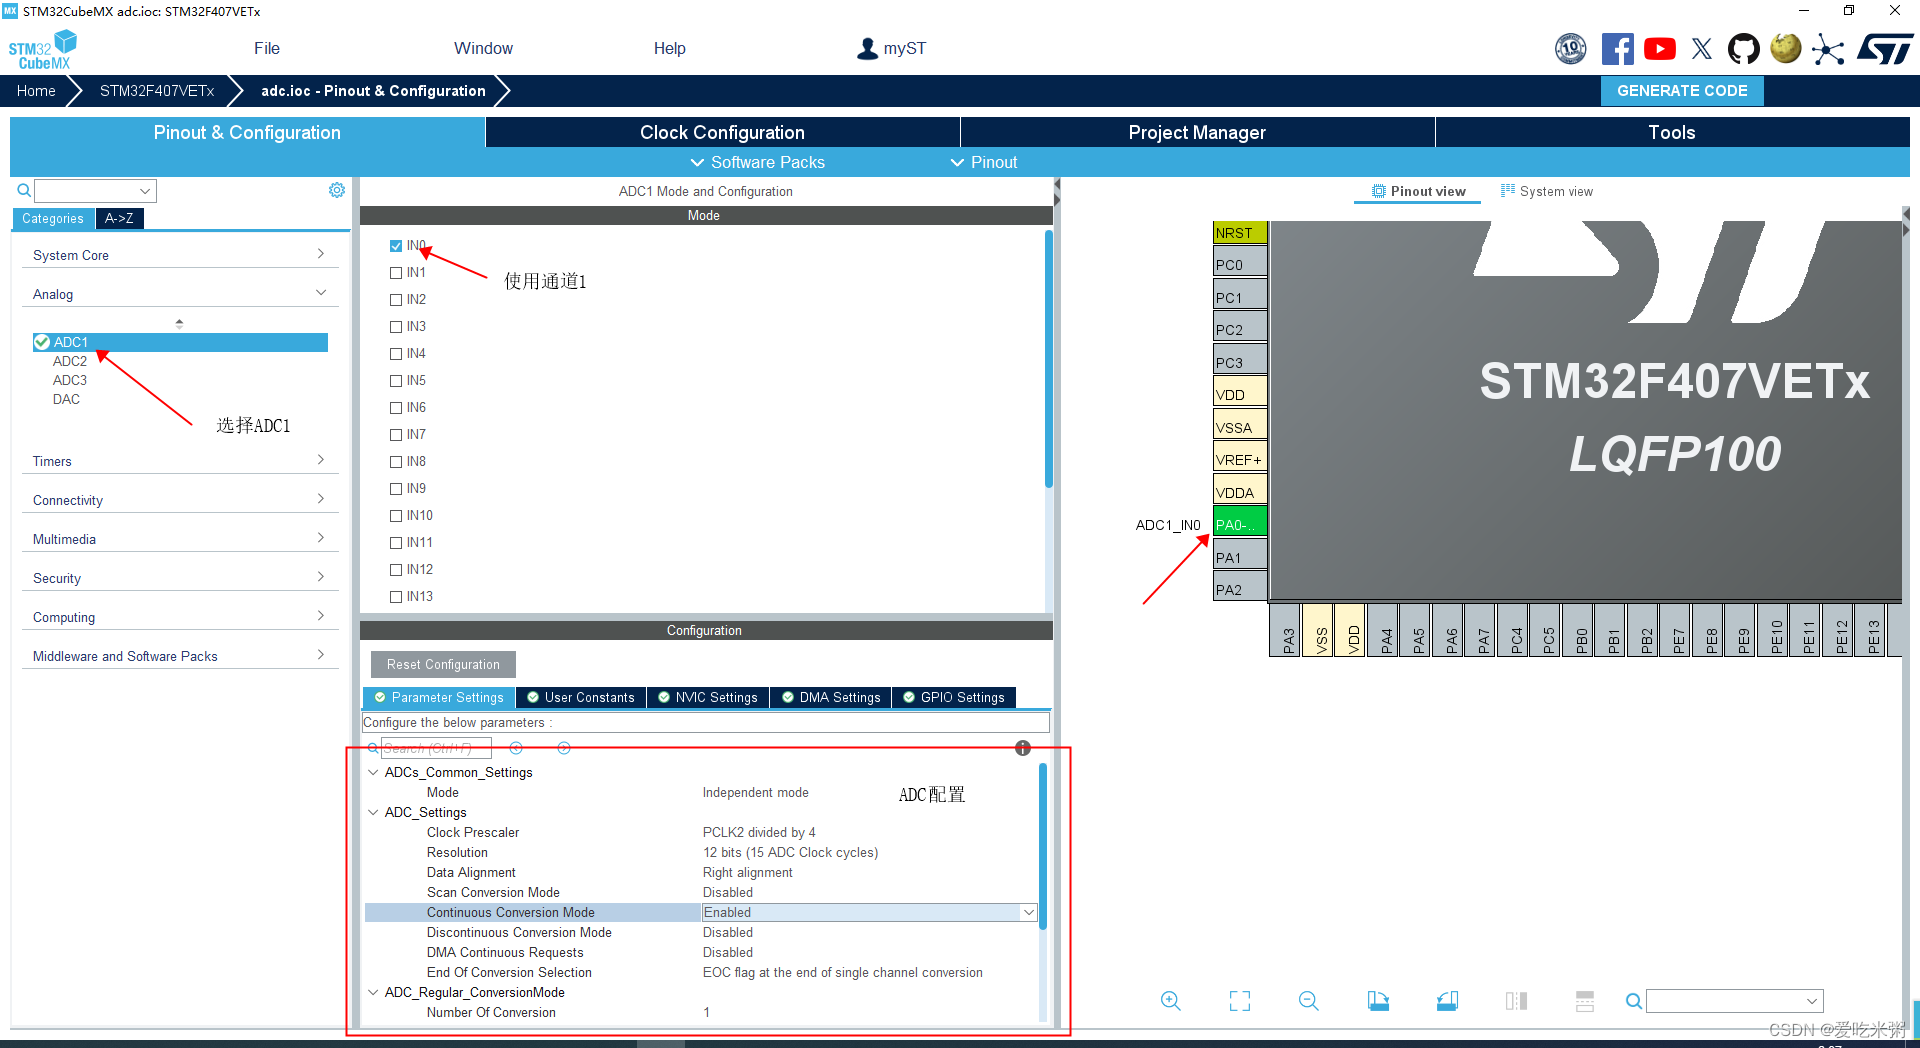Enable the IN4 channel checkbox
The image size is (1920, 1048).
pyautogui.click(x=396, y=354)
